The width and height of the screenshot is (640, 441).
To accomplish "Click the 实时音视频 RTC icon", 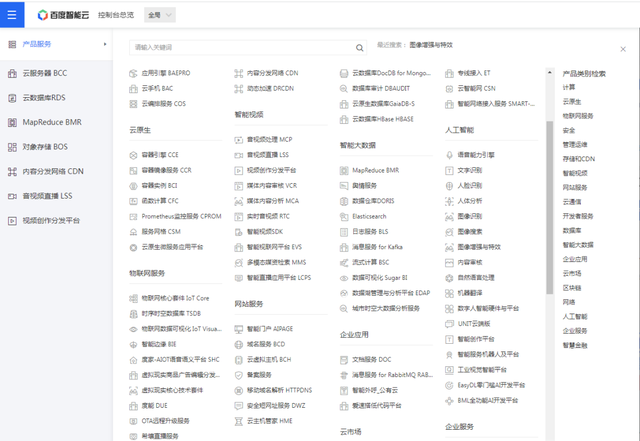I will coord(239,217).
